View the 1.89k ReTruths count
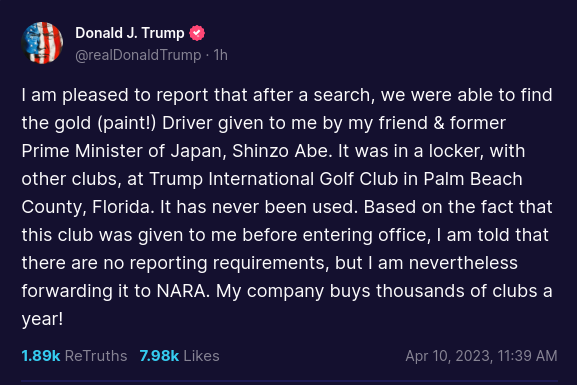This screenshot has width=577, height=385. coord(41,356)
